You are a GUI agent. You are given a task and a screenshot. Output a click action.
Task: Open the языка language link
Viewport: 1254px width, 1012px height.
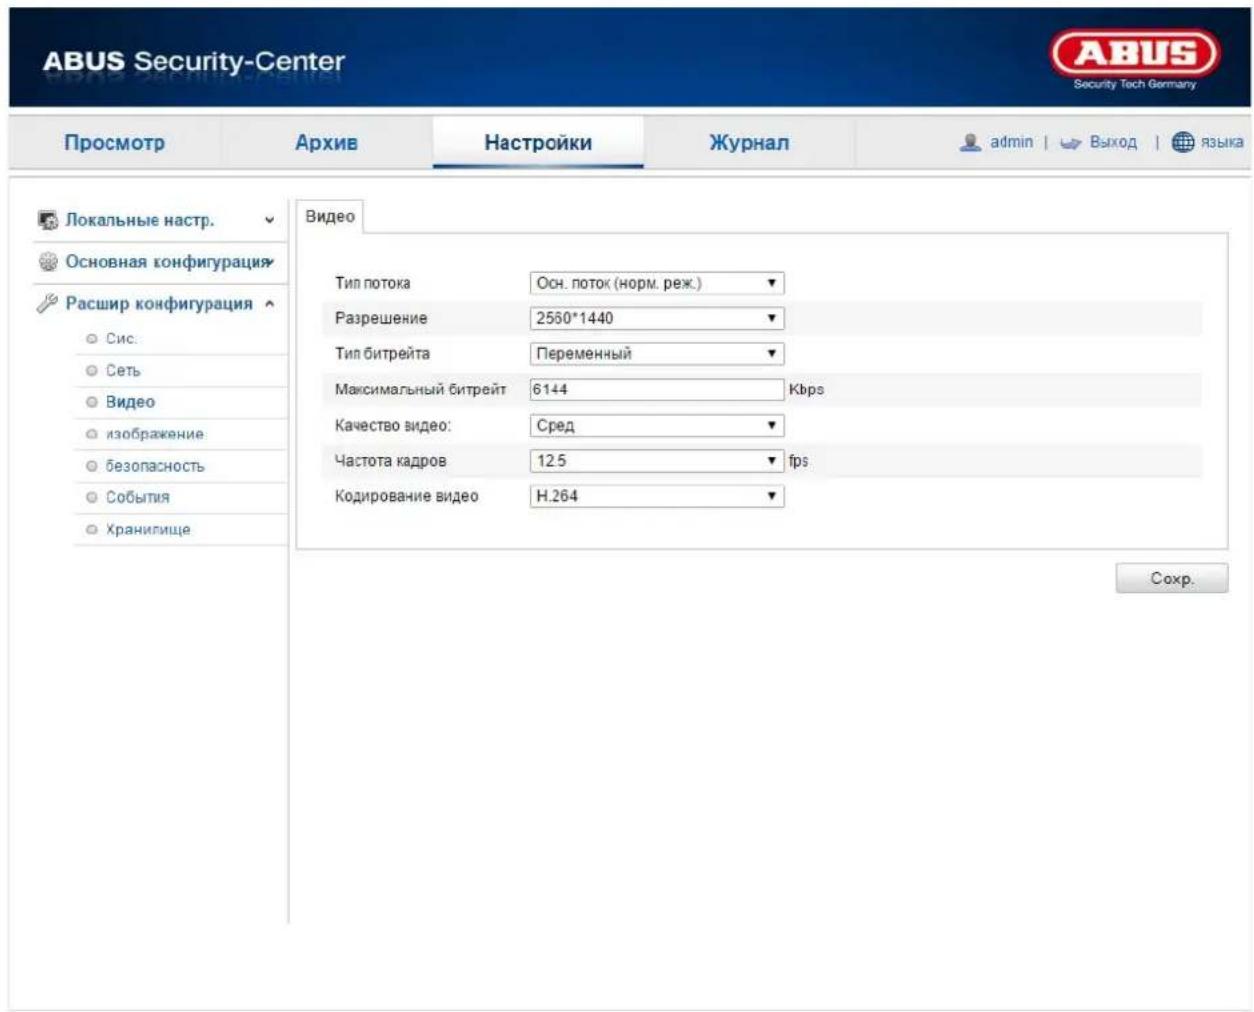pos(1222,142)
